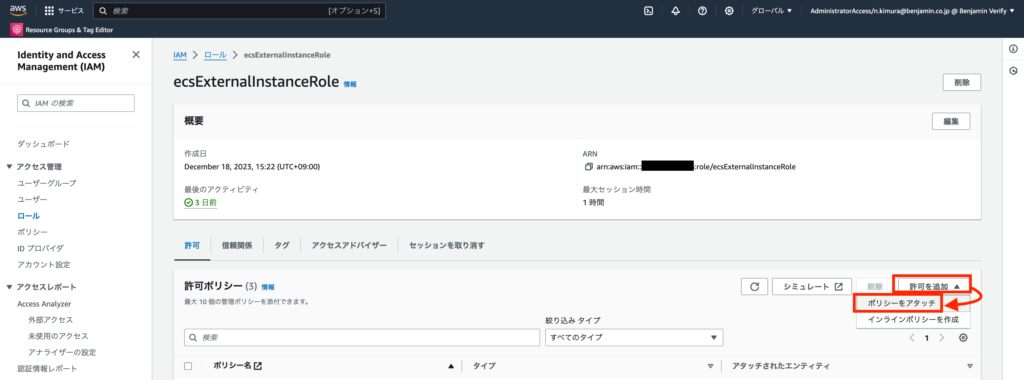Viewport: 1024px width, 380px height.
Task: Open the region selector dropdown
Action: pyautogui.click(x=772, y=11)
